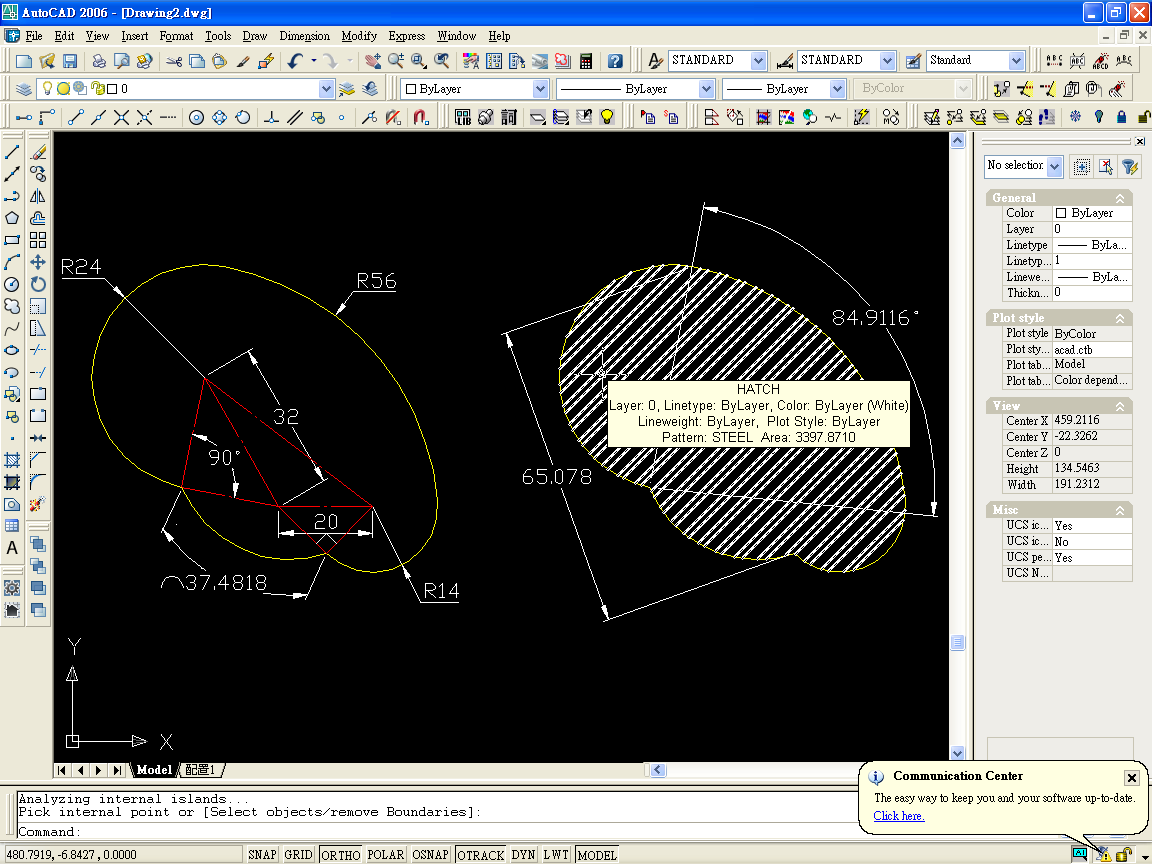The height and width of the screenshot is (864, 1152).
Task: Open the ByLayer color control dropdown
Action: coord(540,89)
